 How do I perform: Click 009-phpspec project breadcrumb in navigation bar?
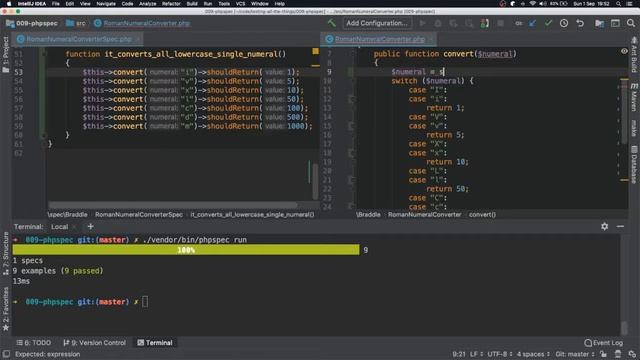pyautogui.click(x=32, y=23)
